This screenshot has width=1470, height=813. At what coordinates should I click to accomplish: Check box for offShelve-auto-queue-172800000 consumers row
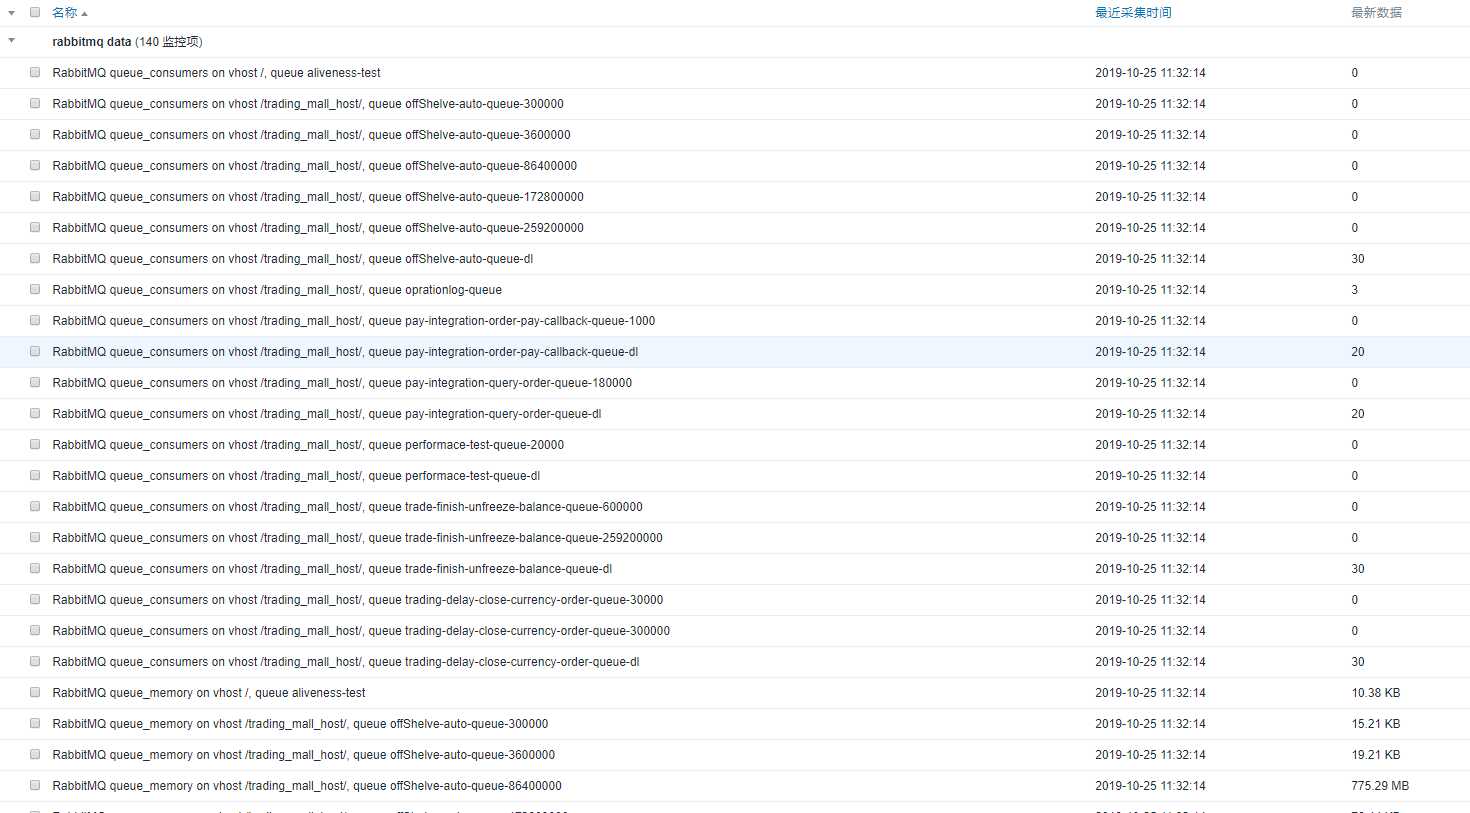pos(35,196)
